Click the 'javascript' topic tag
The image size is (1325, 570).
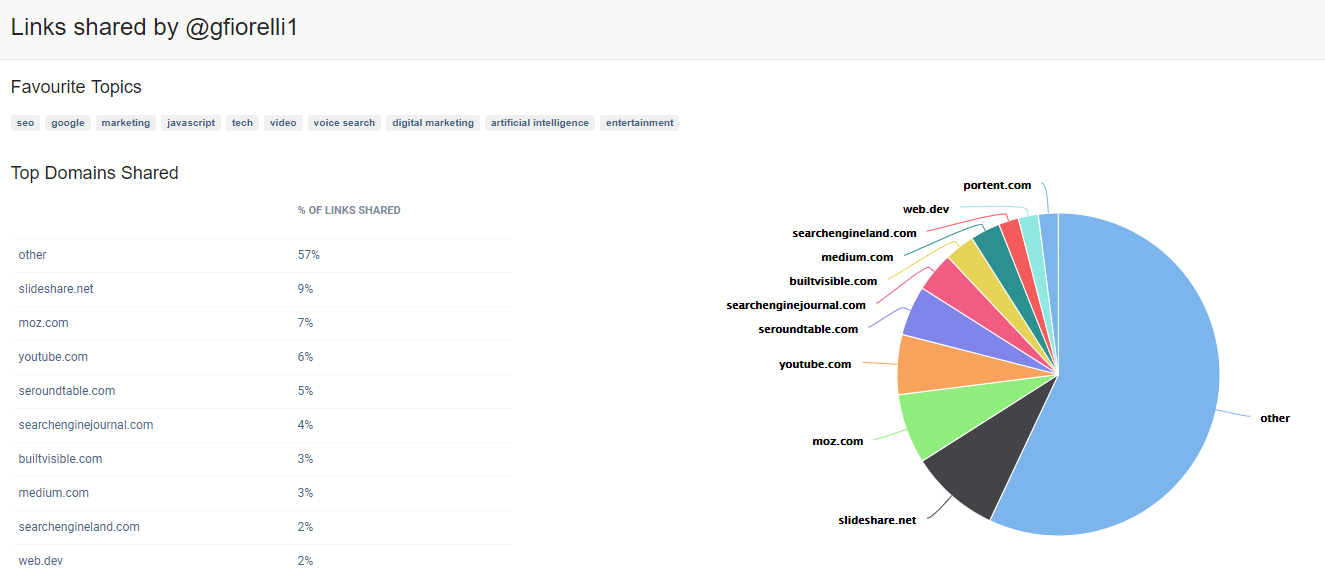(191, 123)
